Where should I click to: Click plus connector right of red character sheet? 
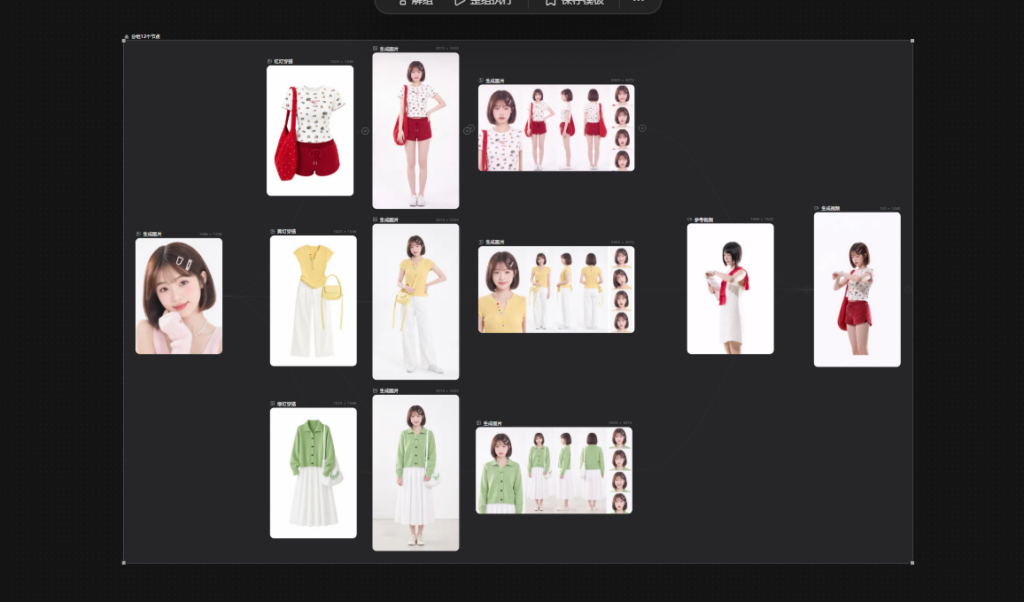[x=643, y=129]
